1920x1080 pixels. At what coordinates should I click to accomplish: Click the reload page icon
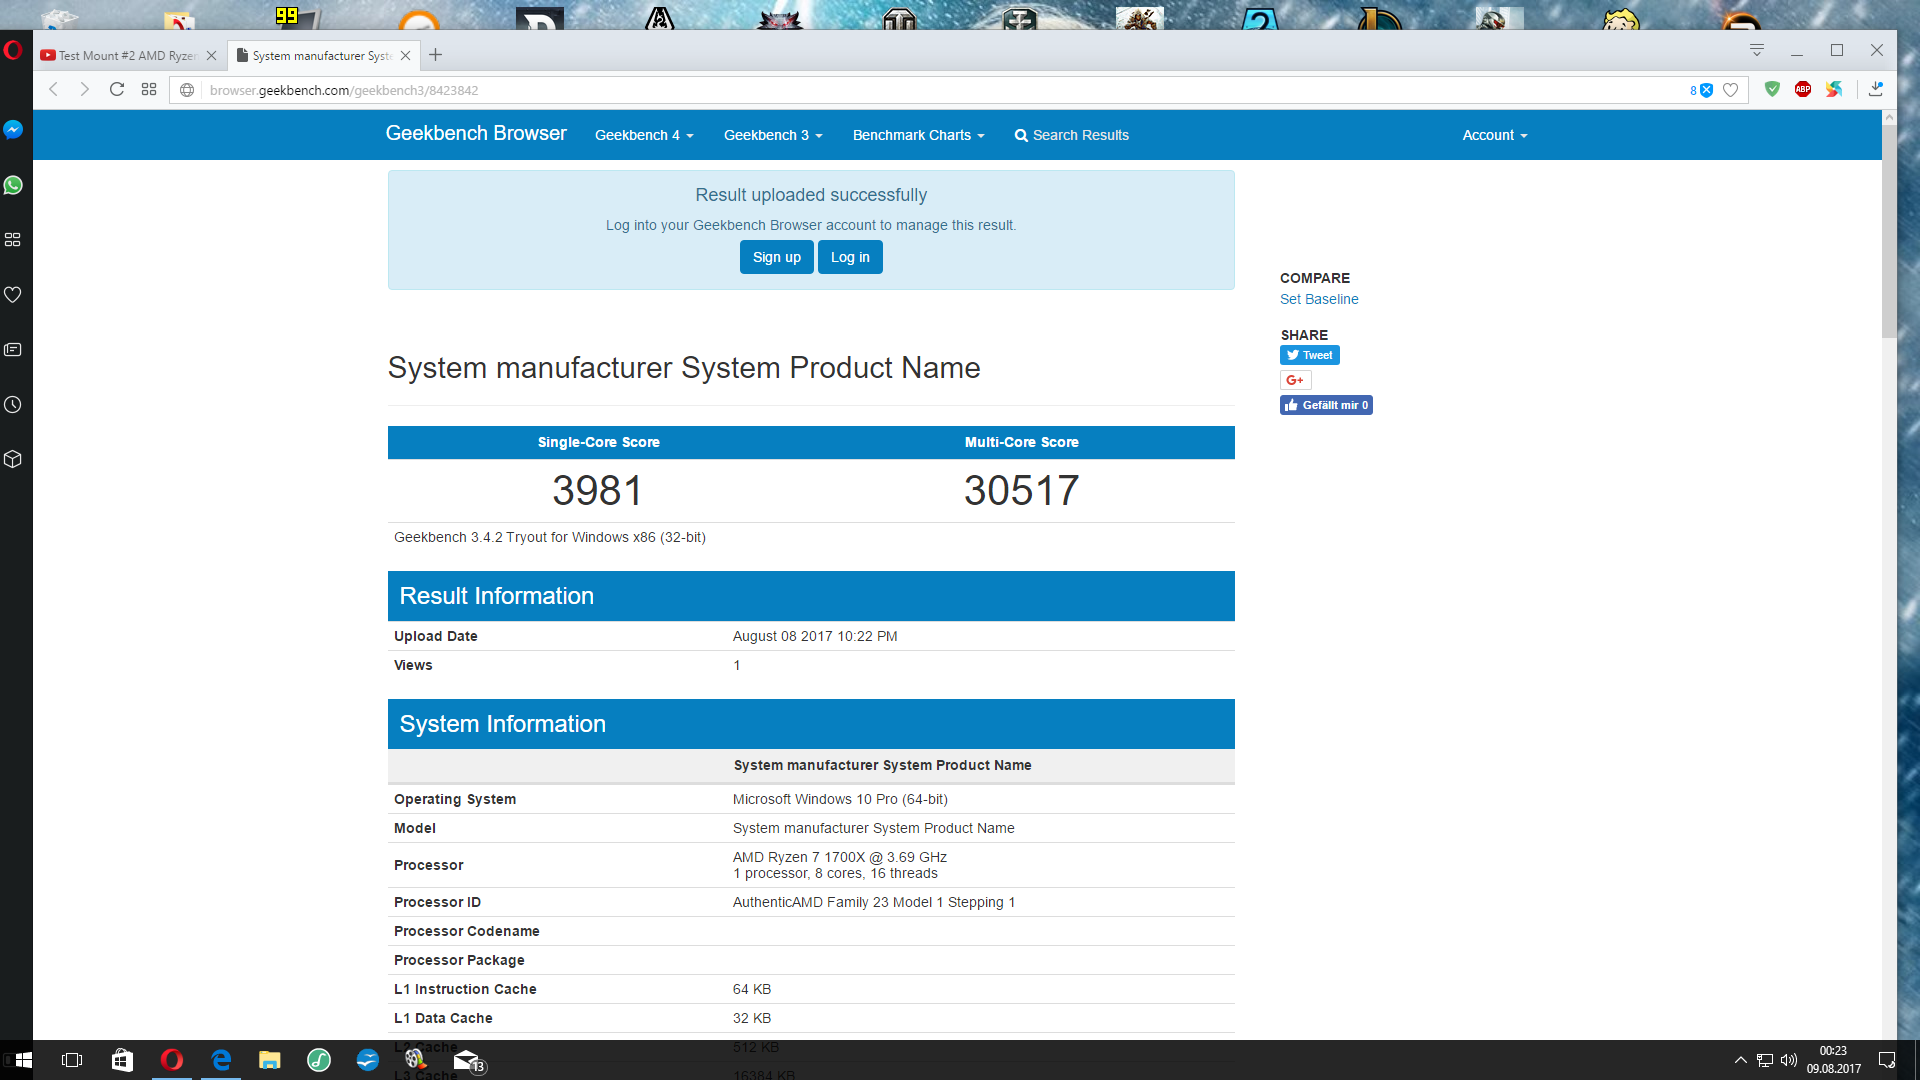pos(117,90)
